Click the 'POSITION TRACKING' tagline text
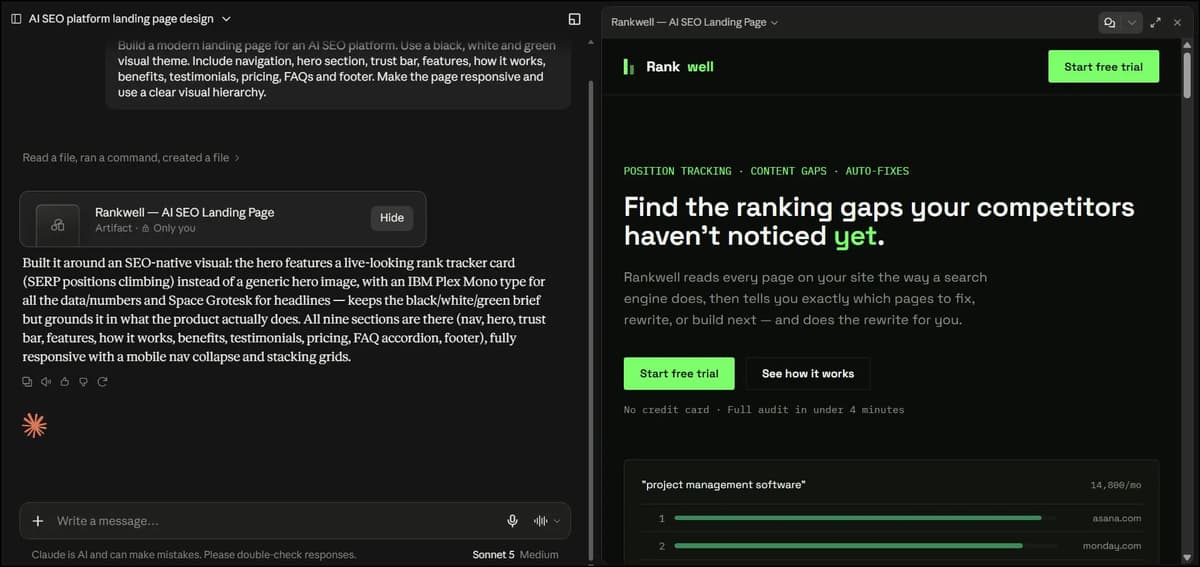Viewport: 1200px width, 567px height. pyautogui.click(x=677, y=171)
